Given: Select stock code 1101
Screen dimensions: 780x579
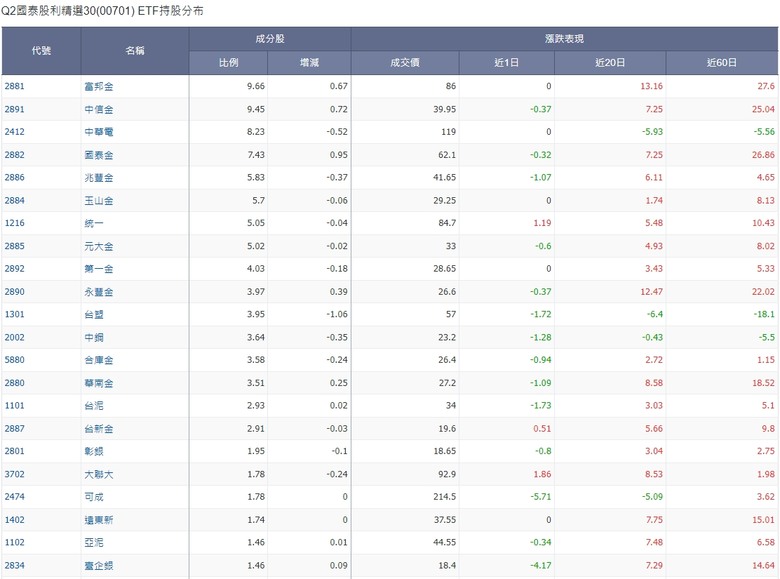Looking at the screenshot, I should coord(14,405).
